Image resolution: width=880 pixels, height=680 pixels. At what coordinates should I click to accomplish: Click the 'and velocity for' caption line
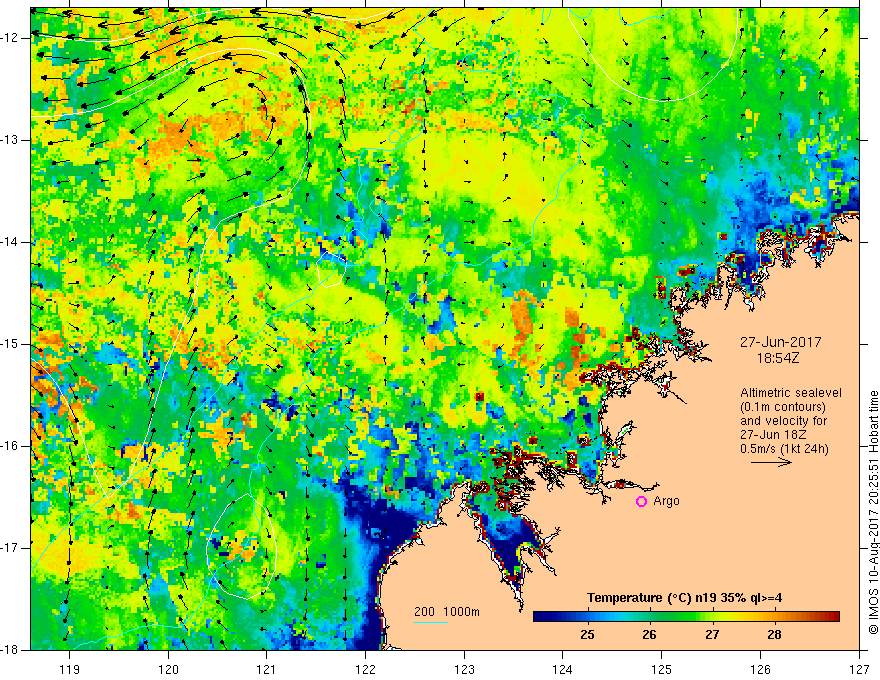(783, 421)
